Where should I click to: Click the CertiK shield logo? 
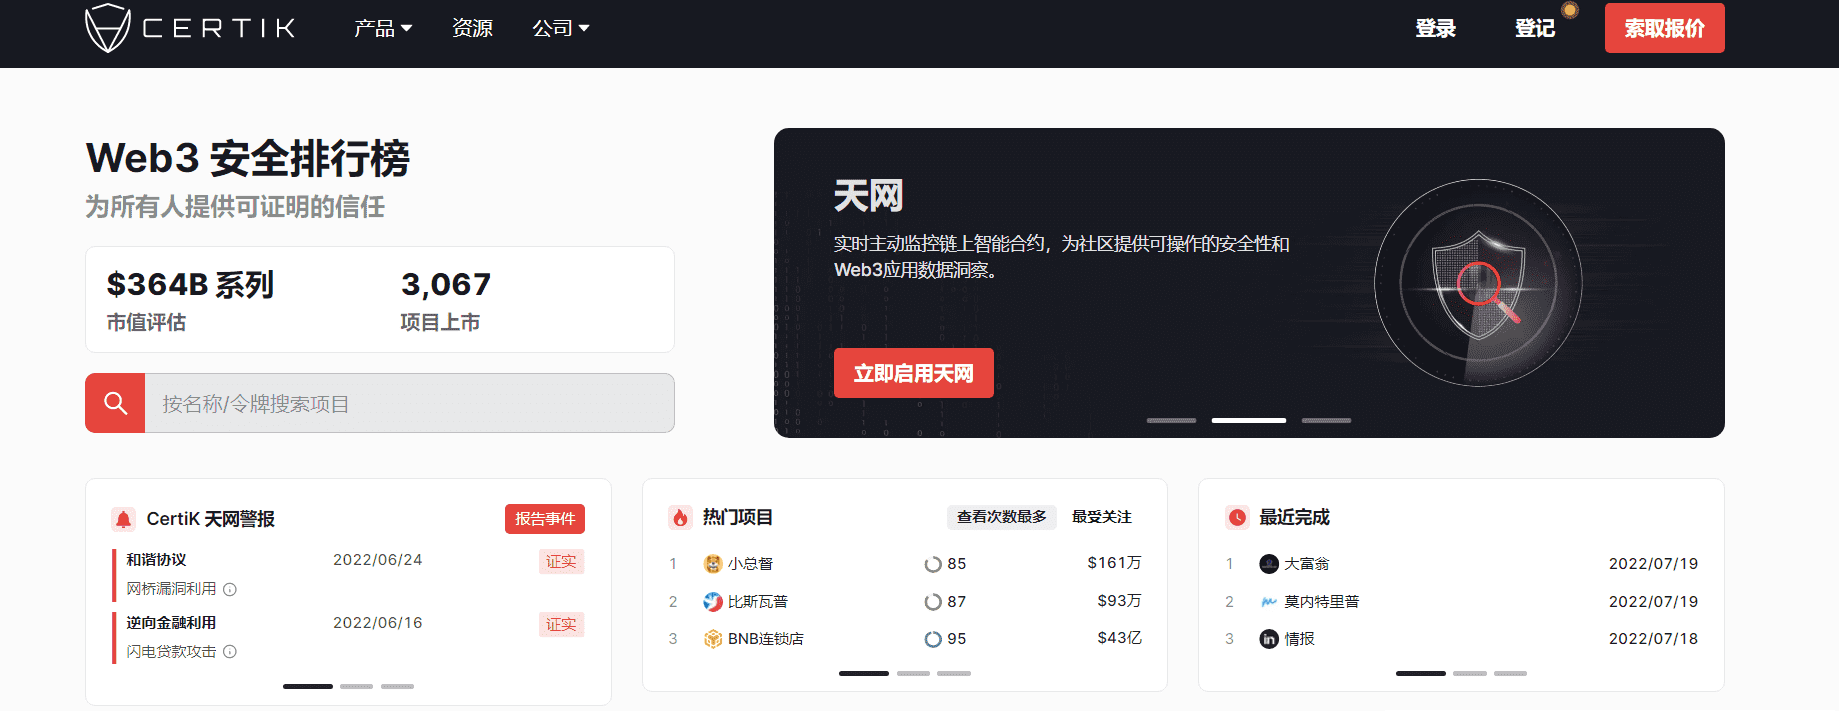pos(108,28)
